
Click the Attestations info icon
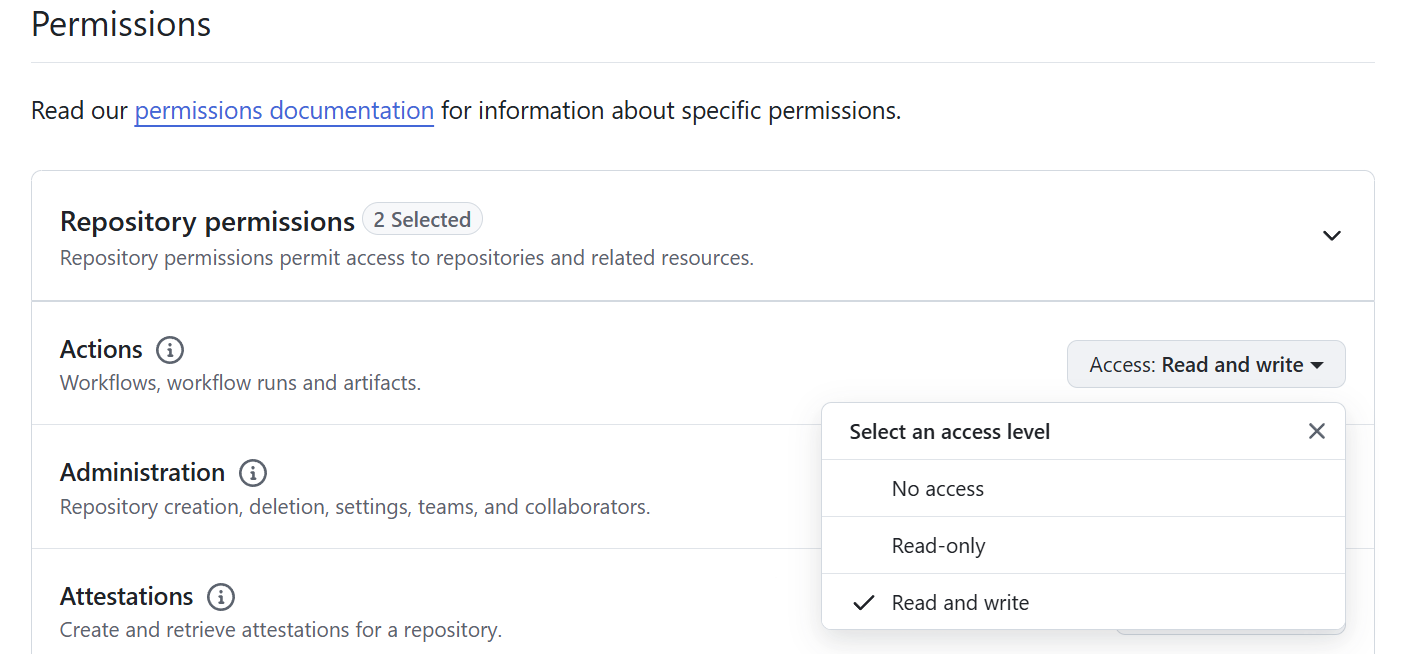click(x=221, y=597)
